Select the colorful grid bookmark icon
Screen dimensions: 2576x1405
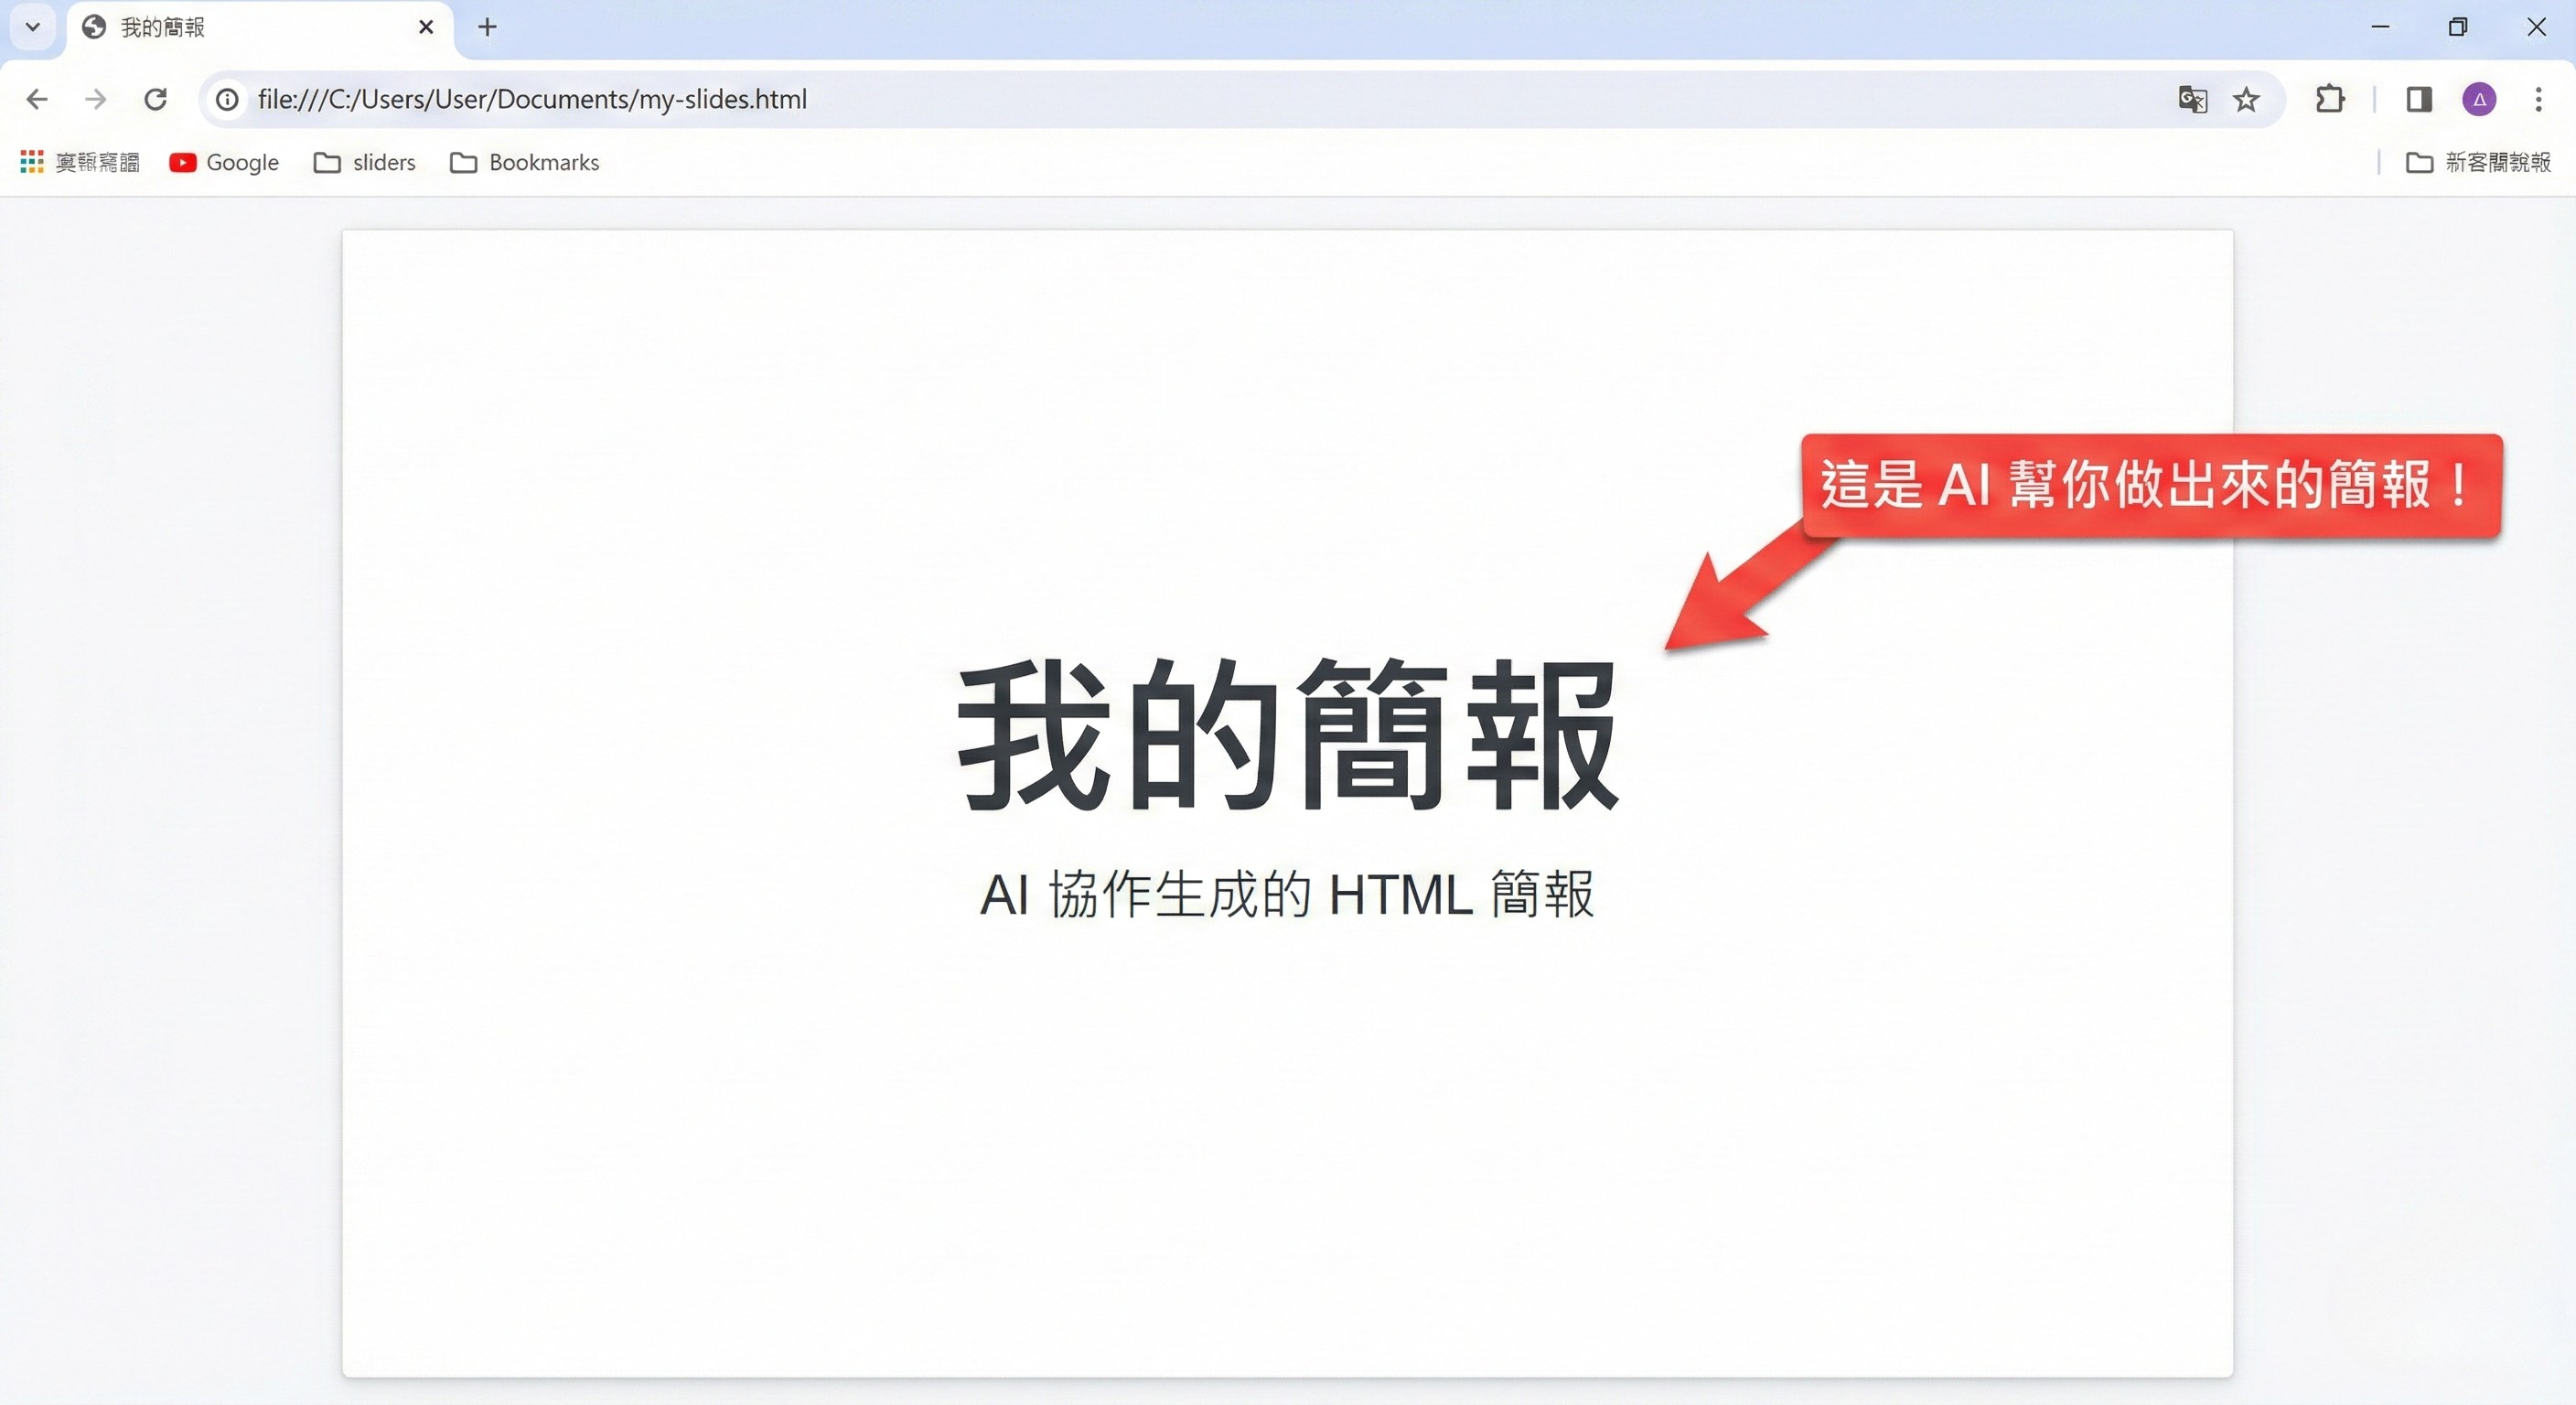click(31, 161)
